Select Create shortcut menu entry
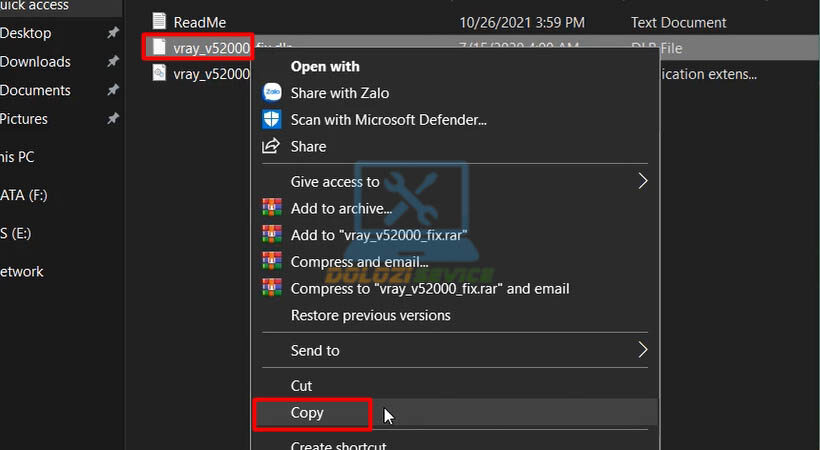The width and height of the screenshot is (820, 450). click(x=338, y=445)
